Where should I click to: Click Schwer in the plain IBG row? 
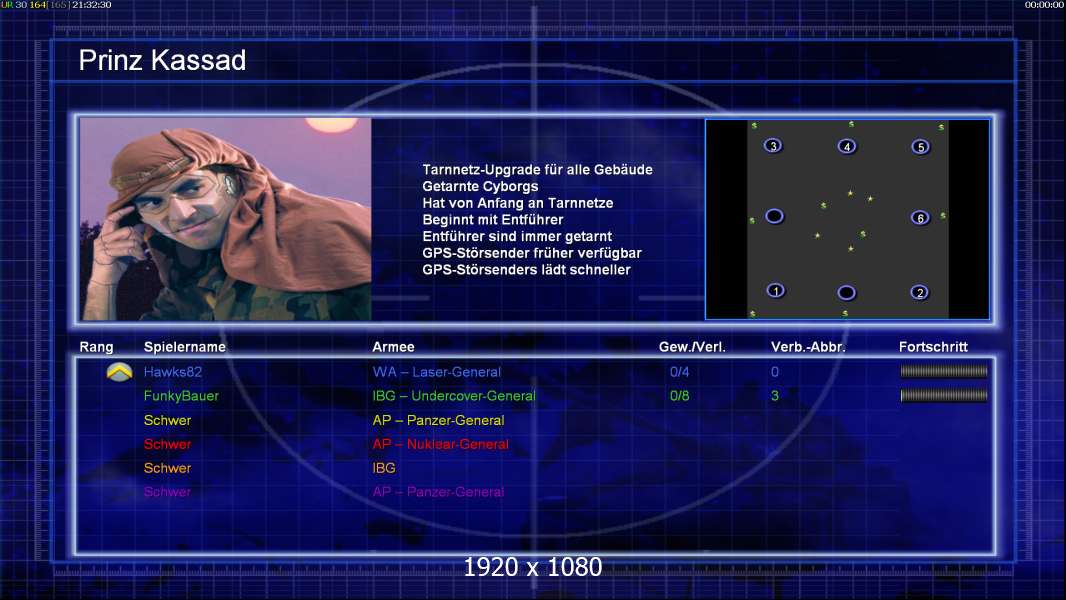[167, 467]
